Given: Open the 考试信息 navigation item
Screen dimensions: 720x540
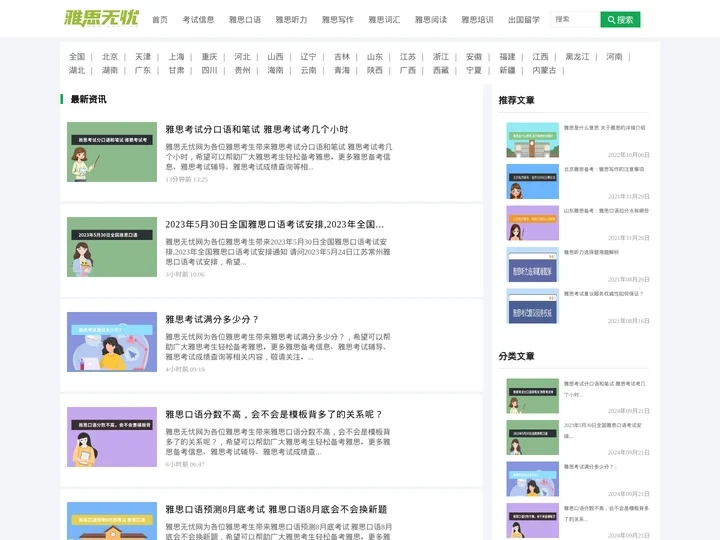Looking at the screenshot, I should [198, 20].
